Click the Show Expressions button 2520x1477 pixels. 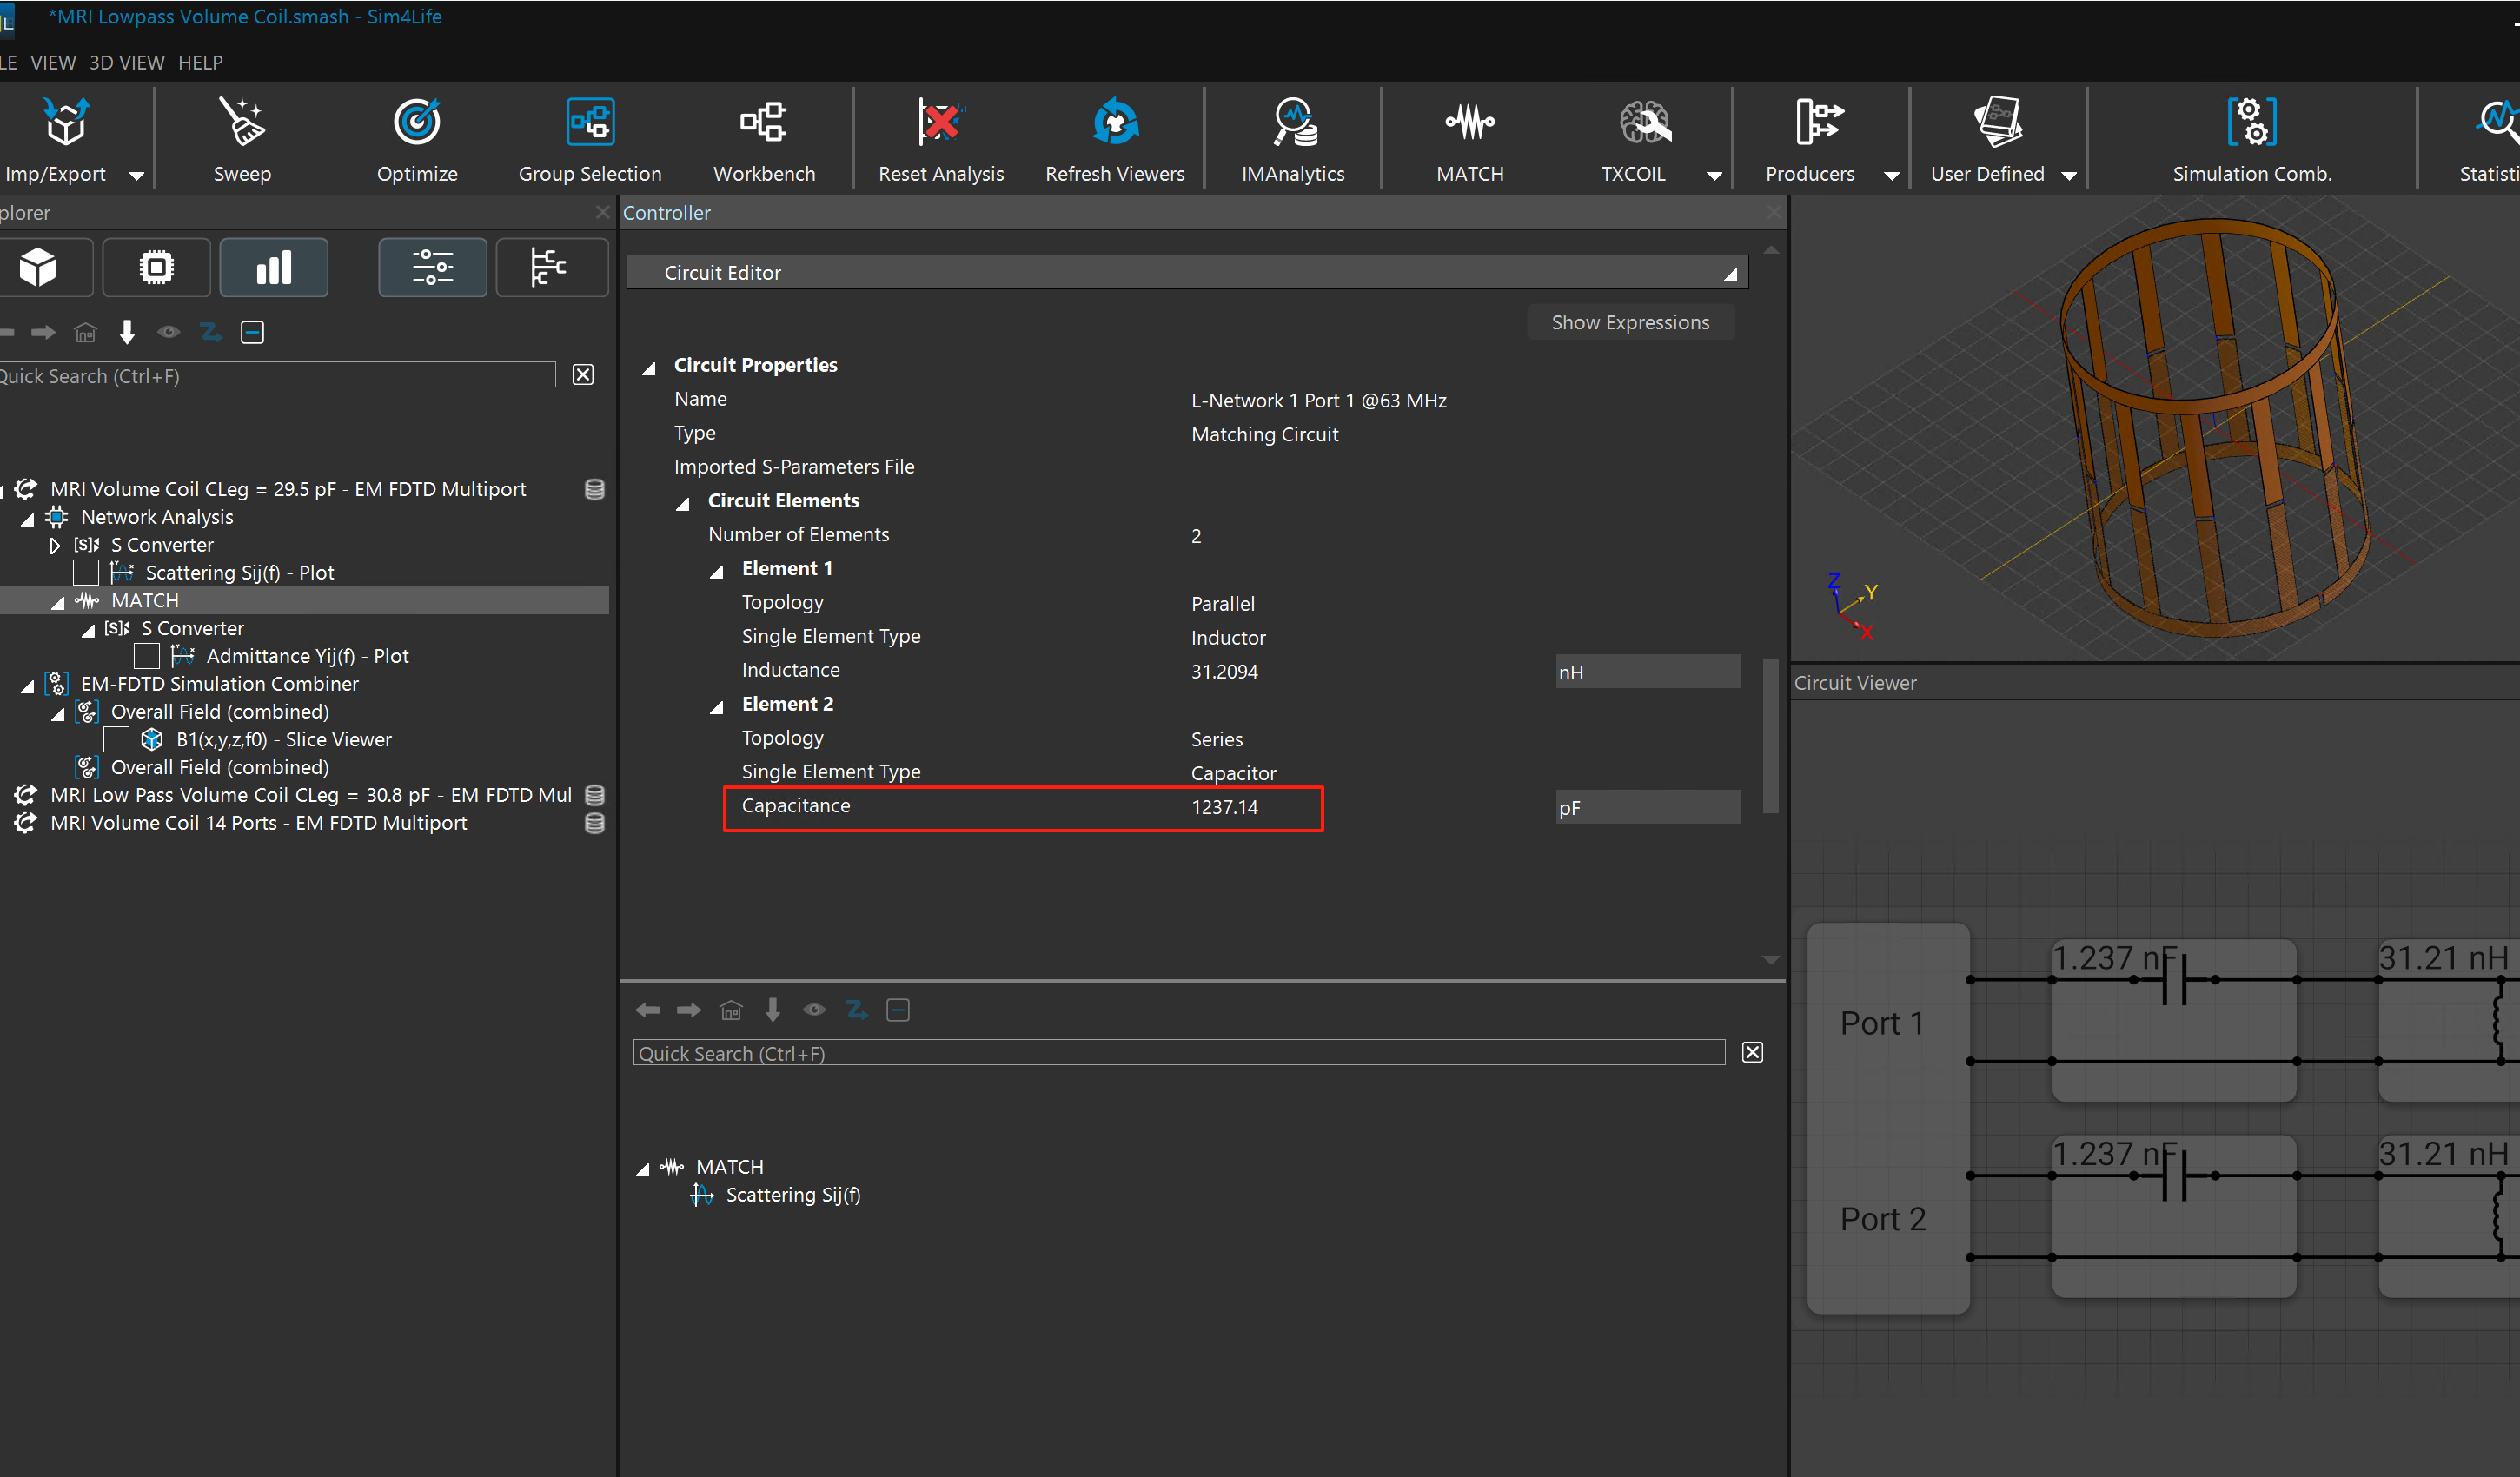coord(1629,322)
